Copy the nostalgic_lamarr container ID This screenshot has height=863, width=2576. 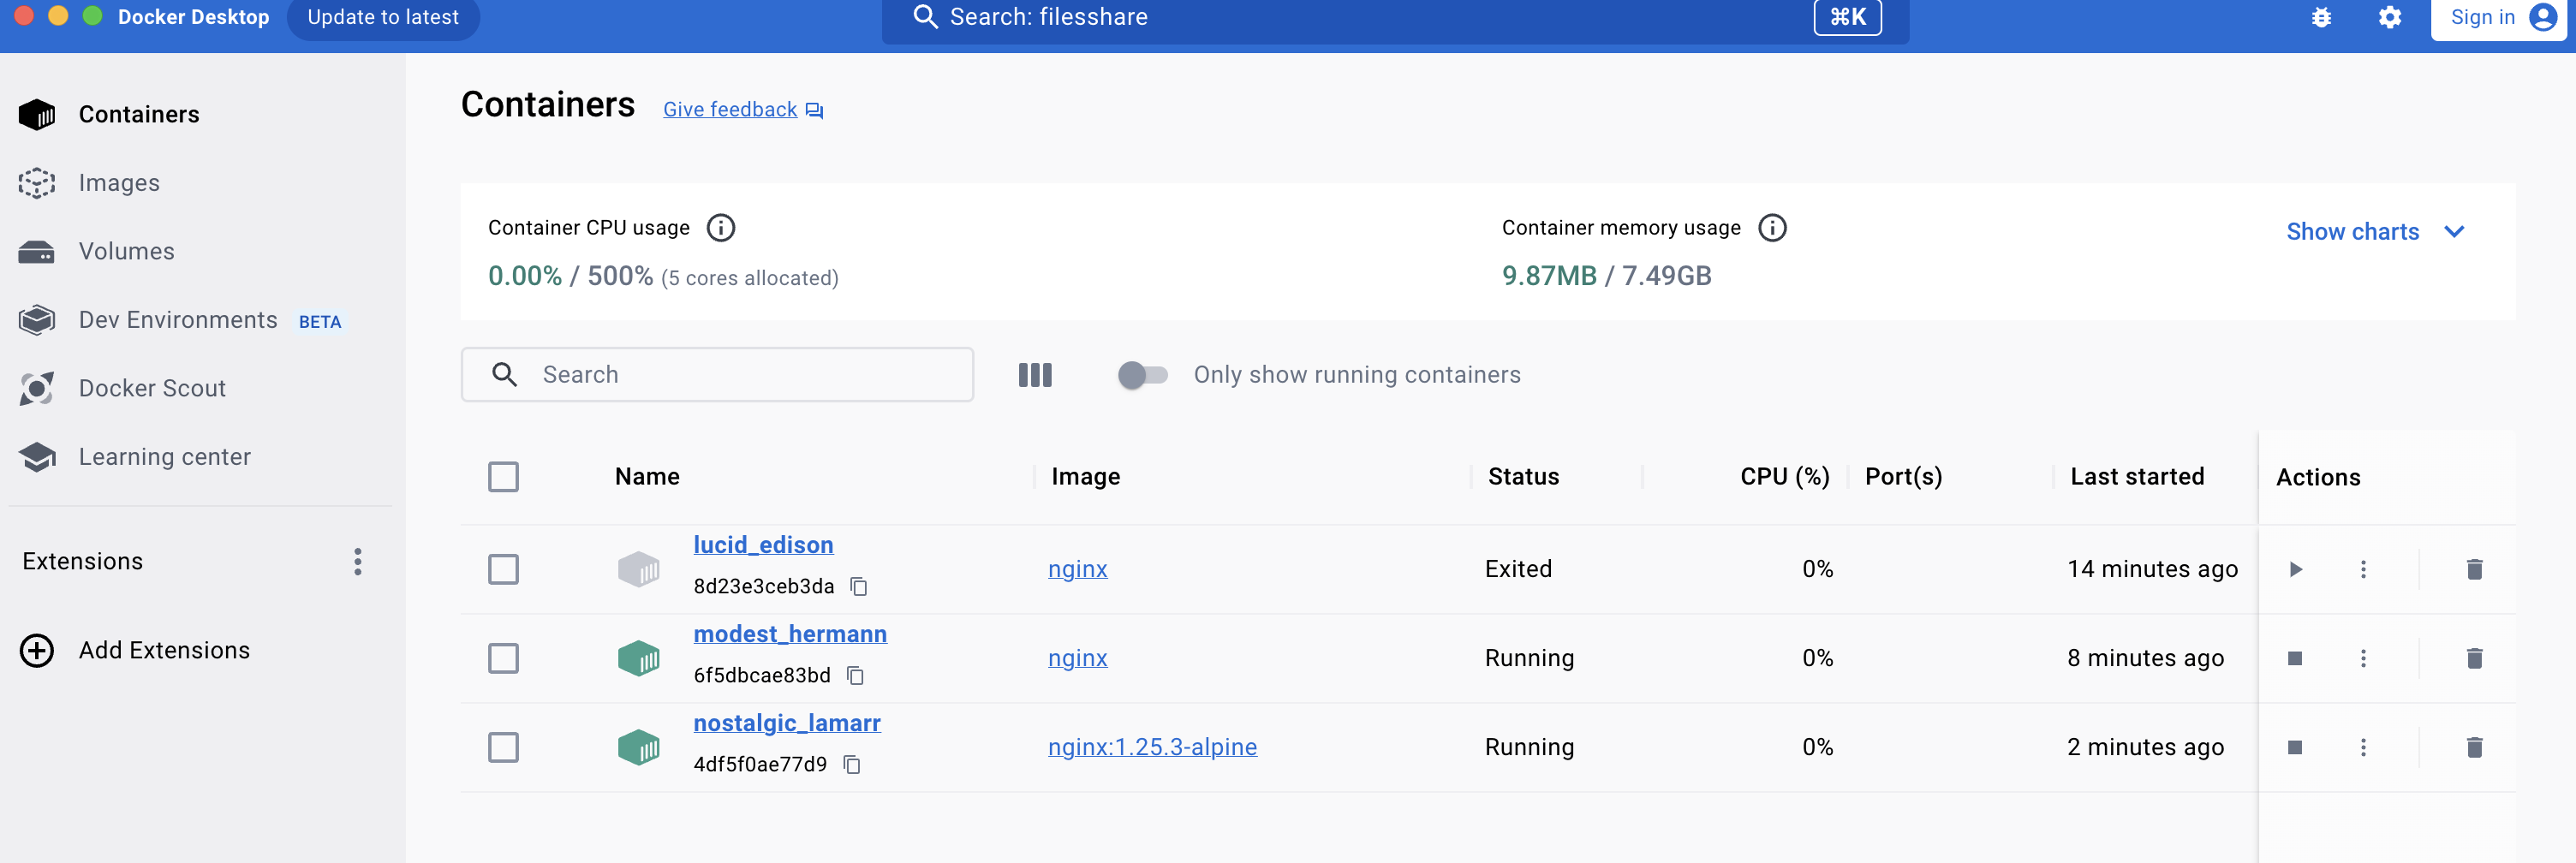pos(852,764)
